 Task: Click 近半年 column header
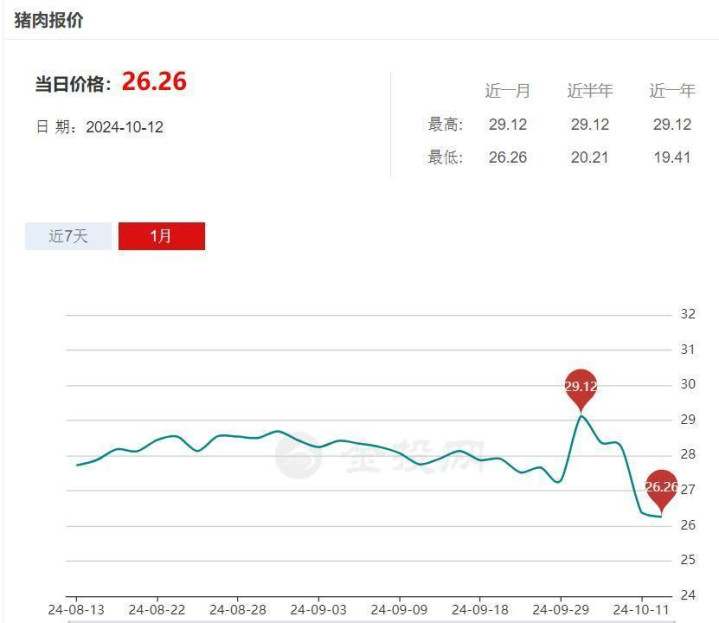coord(590,91)
